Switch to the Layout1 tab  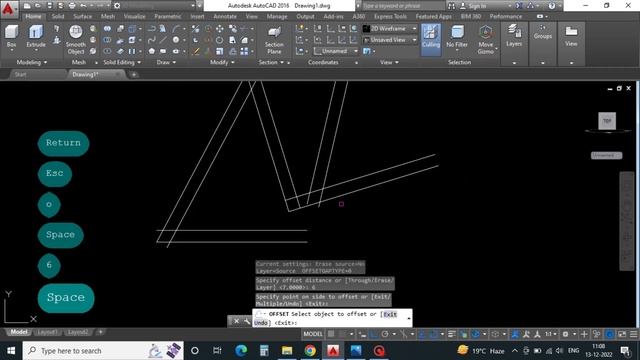tap(47, 332)
